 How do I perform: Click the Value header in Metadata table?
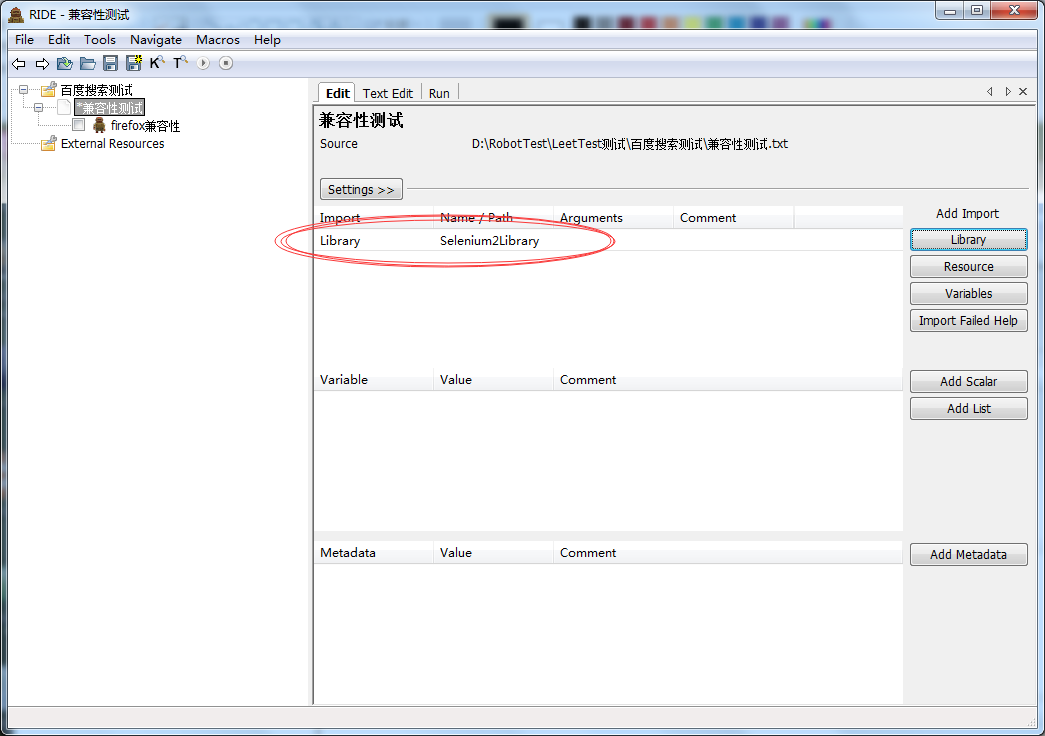coord(493,553)
